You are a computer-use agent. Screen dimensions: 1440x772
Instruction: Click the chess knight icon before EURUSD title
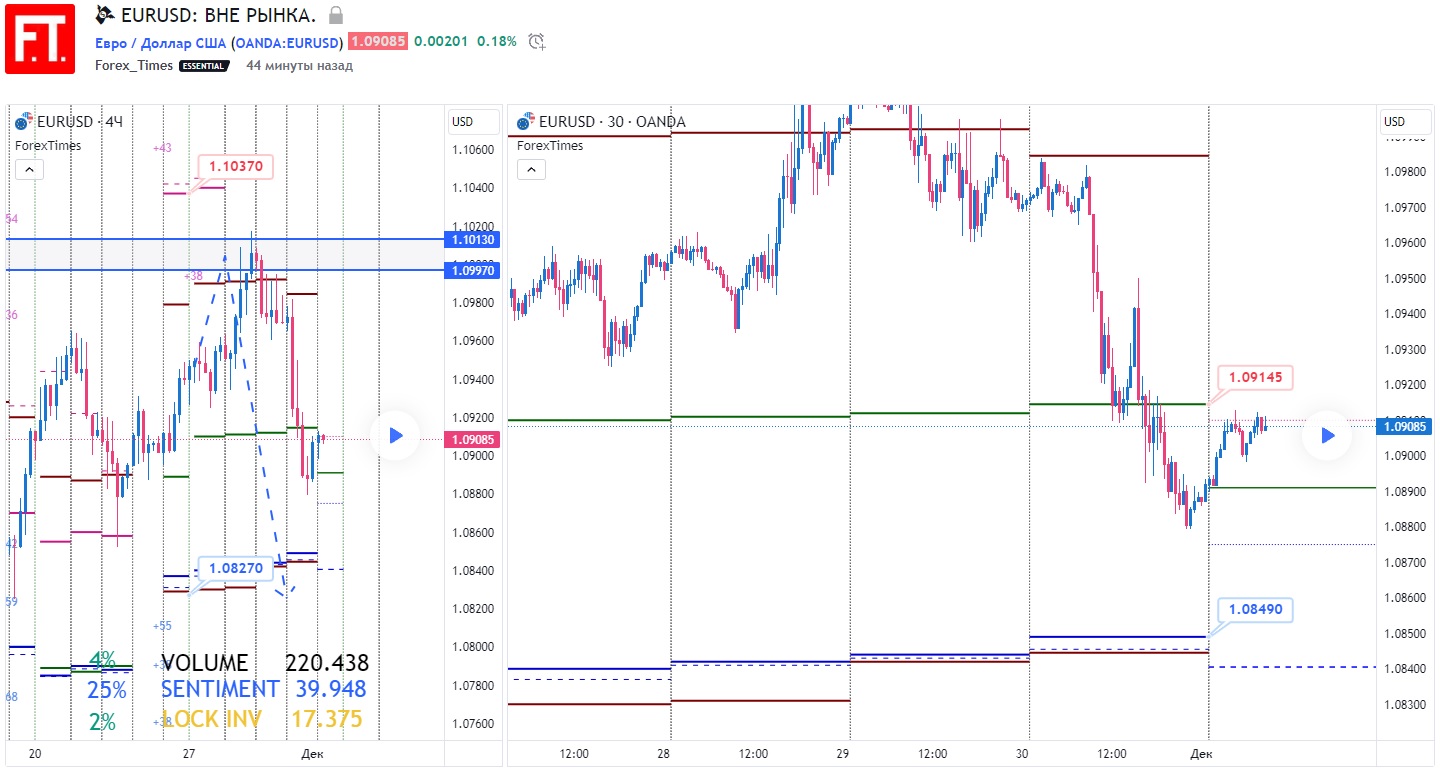click(105, 15)
